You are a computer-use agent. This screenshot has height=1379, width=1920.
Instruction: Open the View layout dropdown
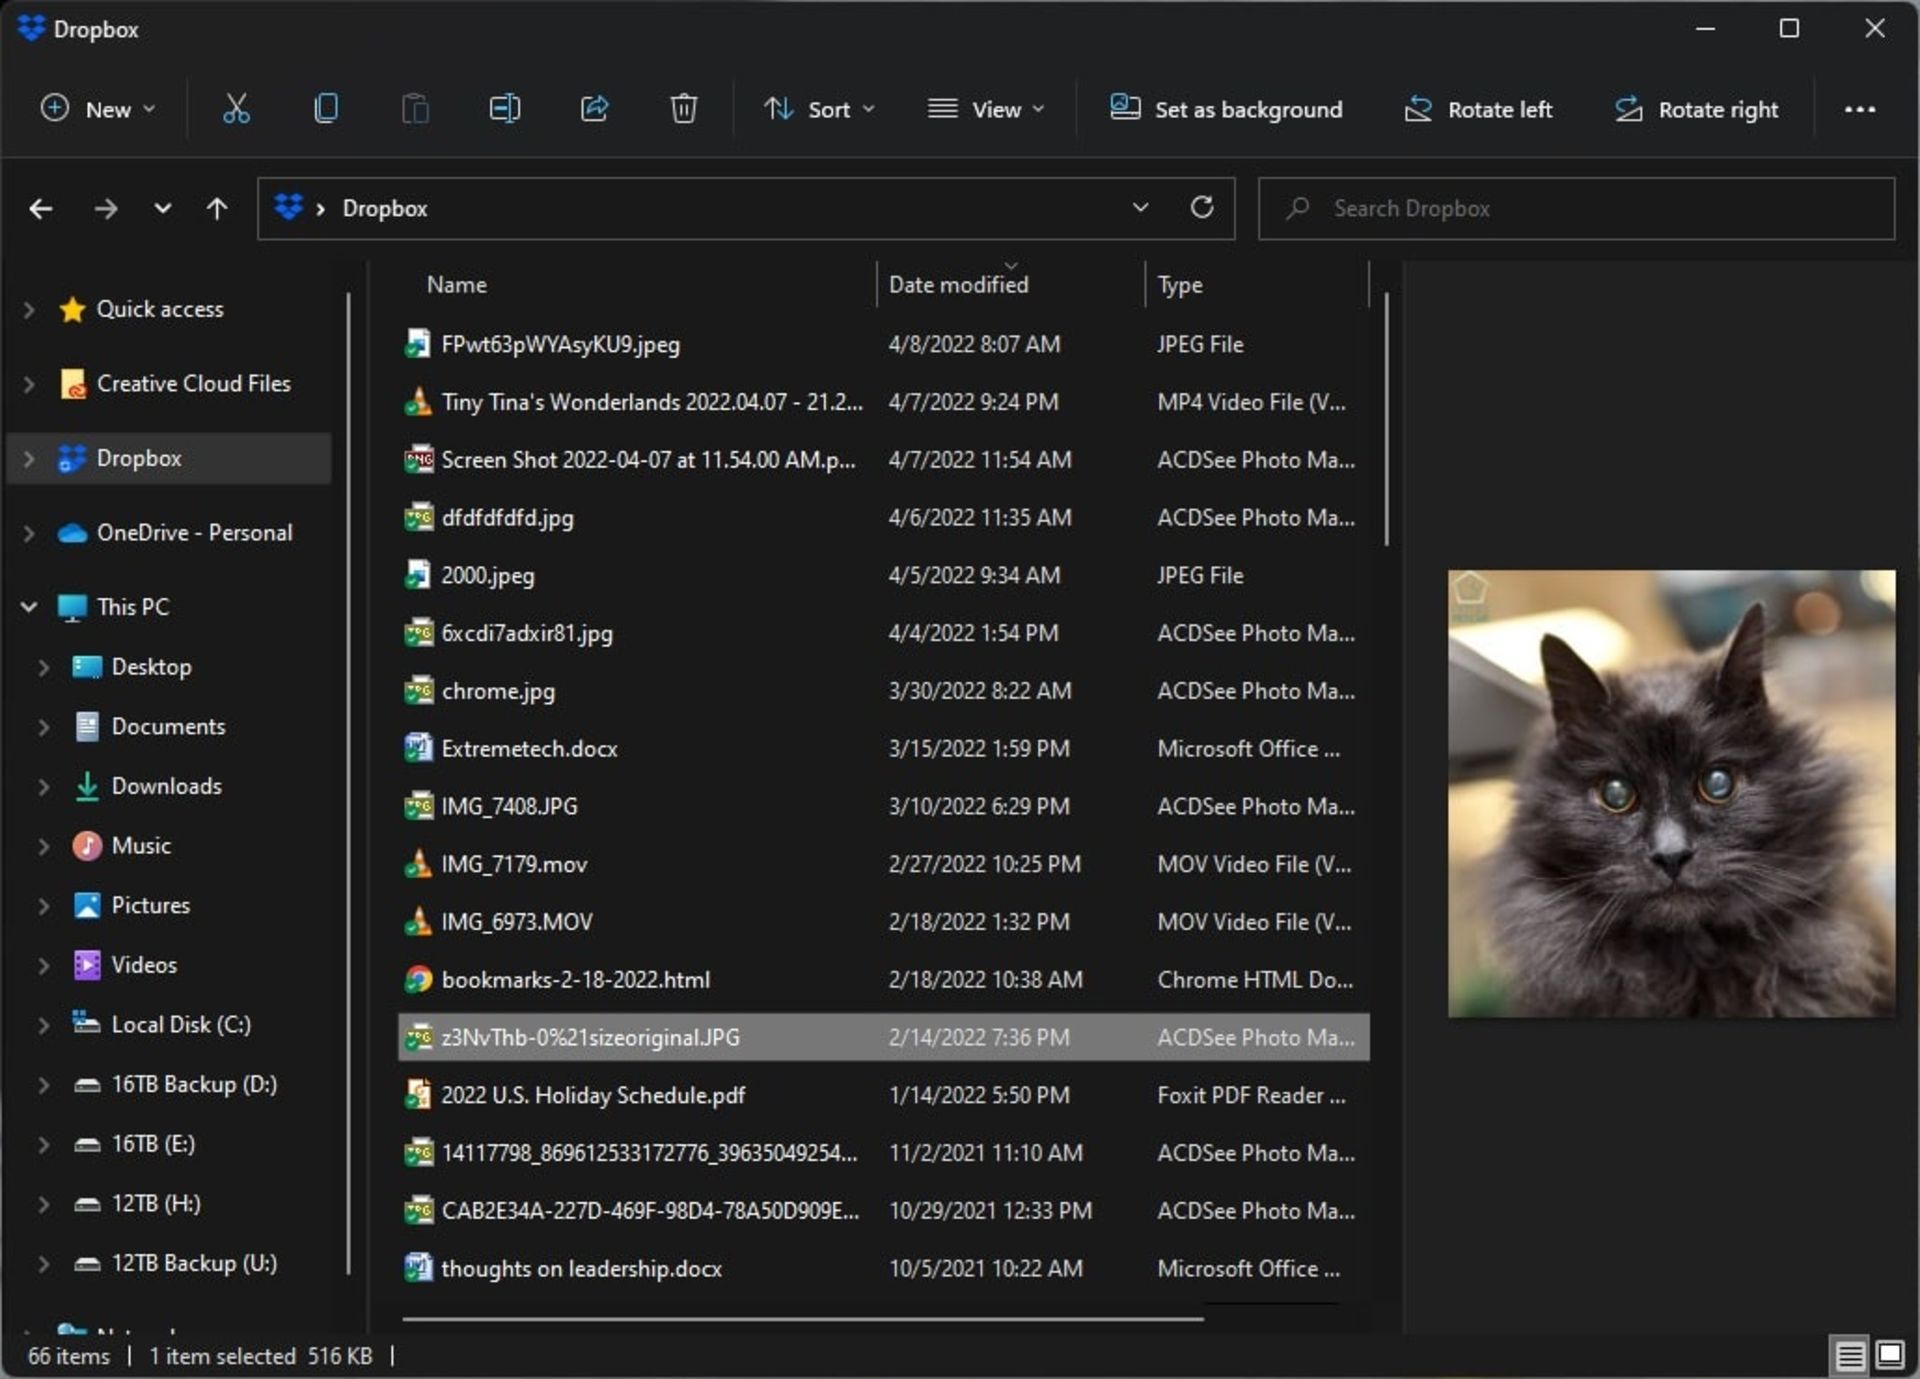pyautogui.click(x=985, y=109)
